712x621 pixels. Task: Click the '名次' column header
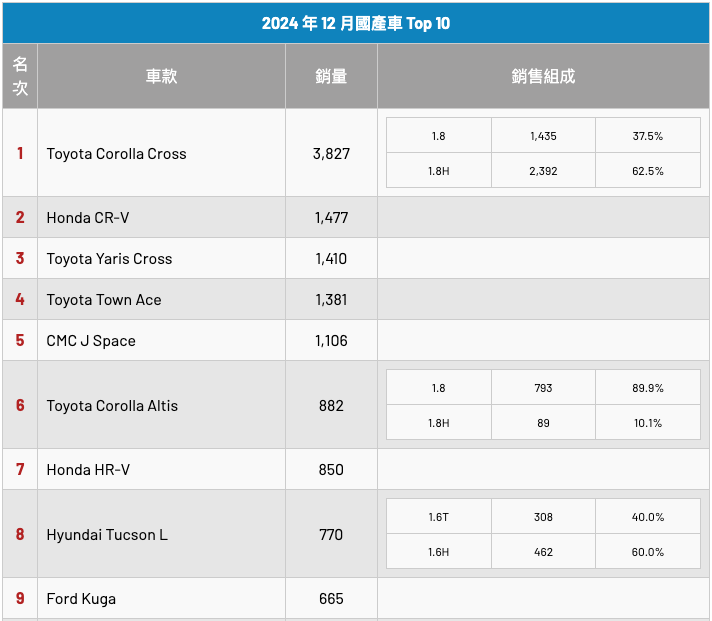click(x=20, y=76)
